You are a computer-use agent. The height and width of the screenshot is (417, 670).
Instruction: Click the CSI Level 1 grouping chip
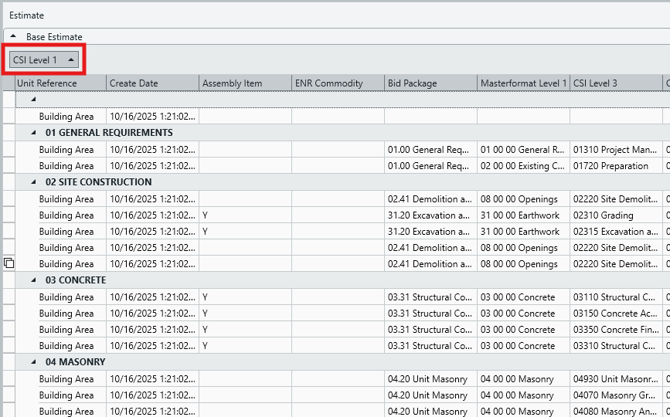pos(43,60)
